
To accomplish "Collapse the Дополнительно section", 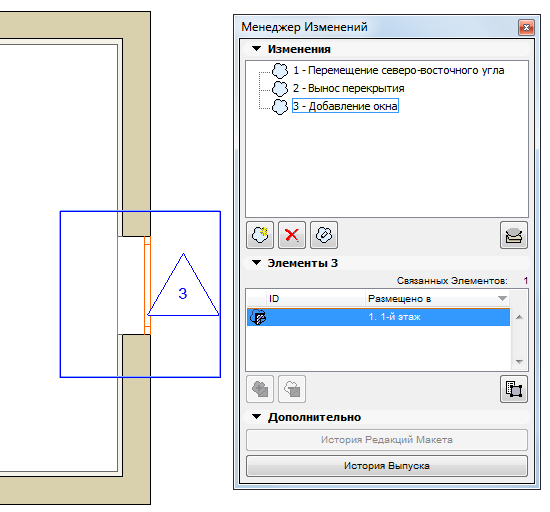I will (x=257, y=417).
